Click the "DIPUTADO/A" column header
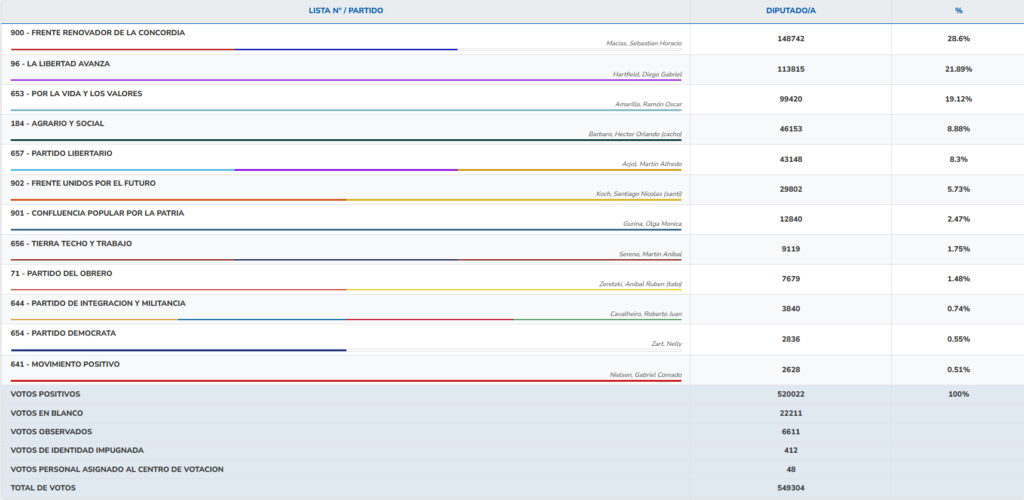 (790, 10)
